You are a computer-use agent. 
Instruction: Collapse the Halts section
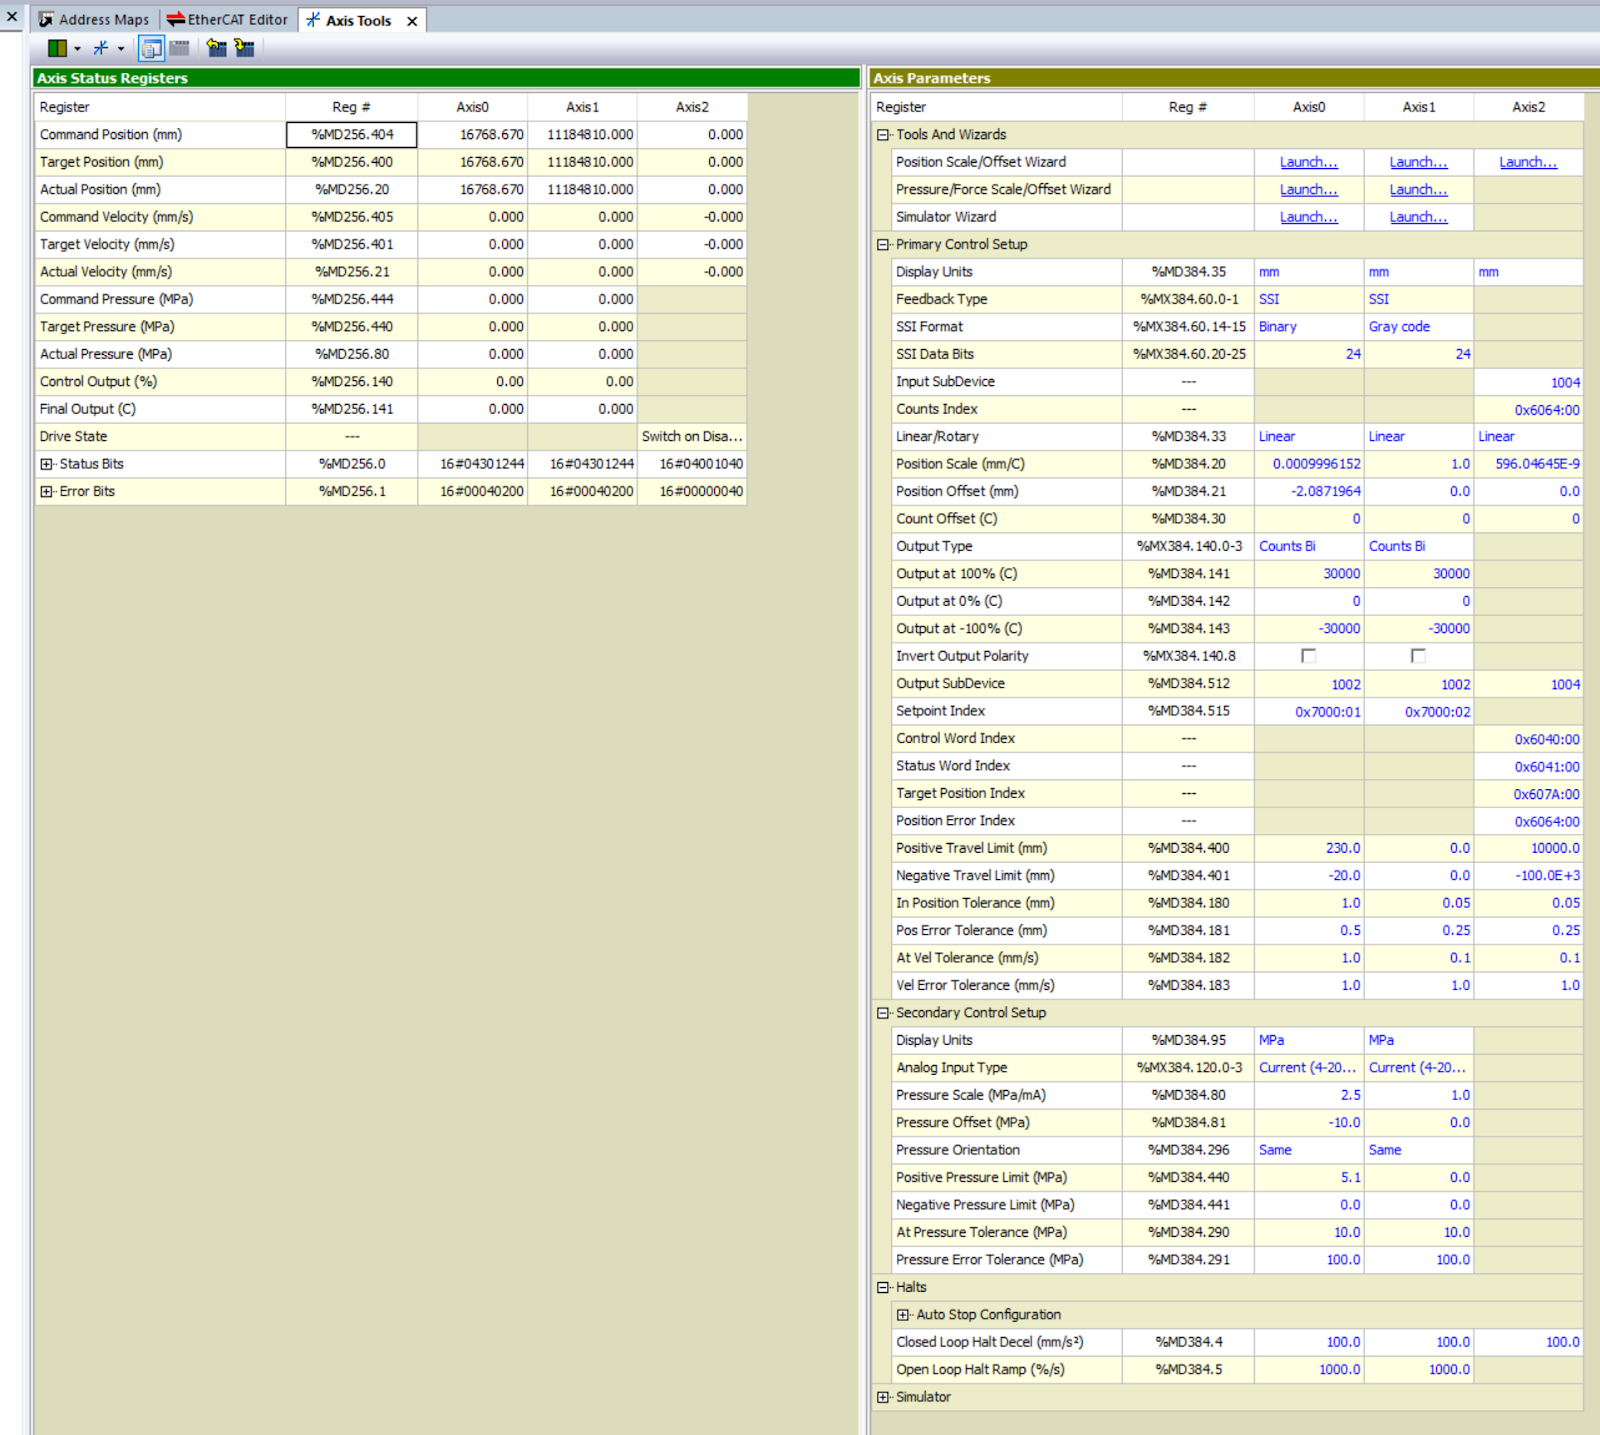[x=883, y=1288]
